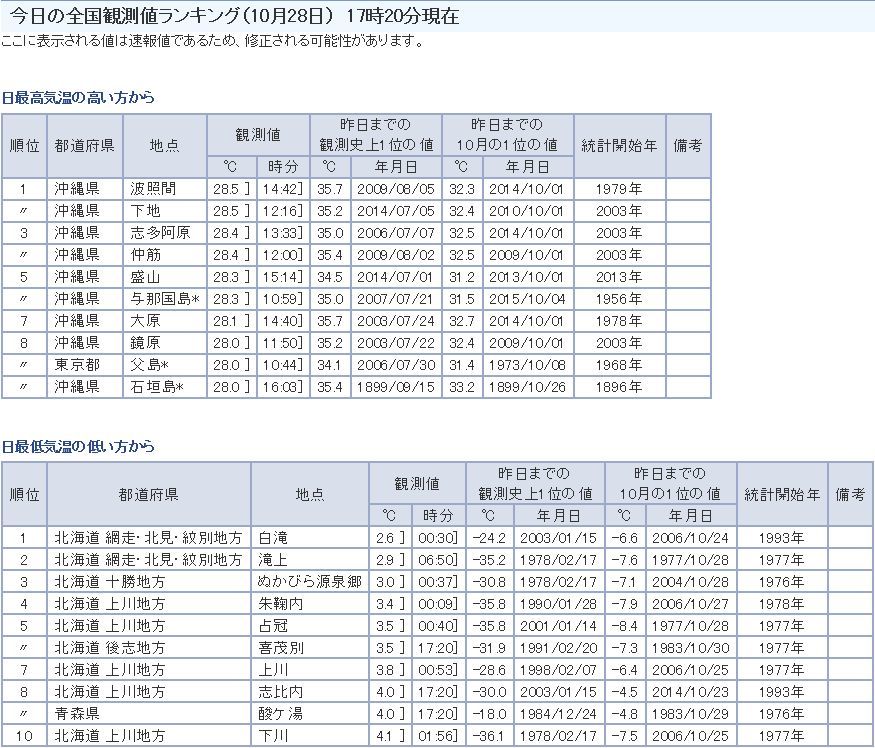875x748 pixels.
Task: Select the ぬかびら源泉郷 station
Action: click(x=306, y=582)
